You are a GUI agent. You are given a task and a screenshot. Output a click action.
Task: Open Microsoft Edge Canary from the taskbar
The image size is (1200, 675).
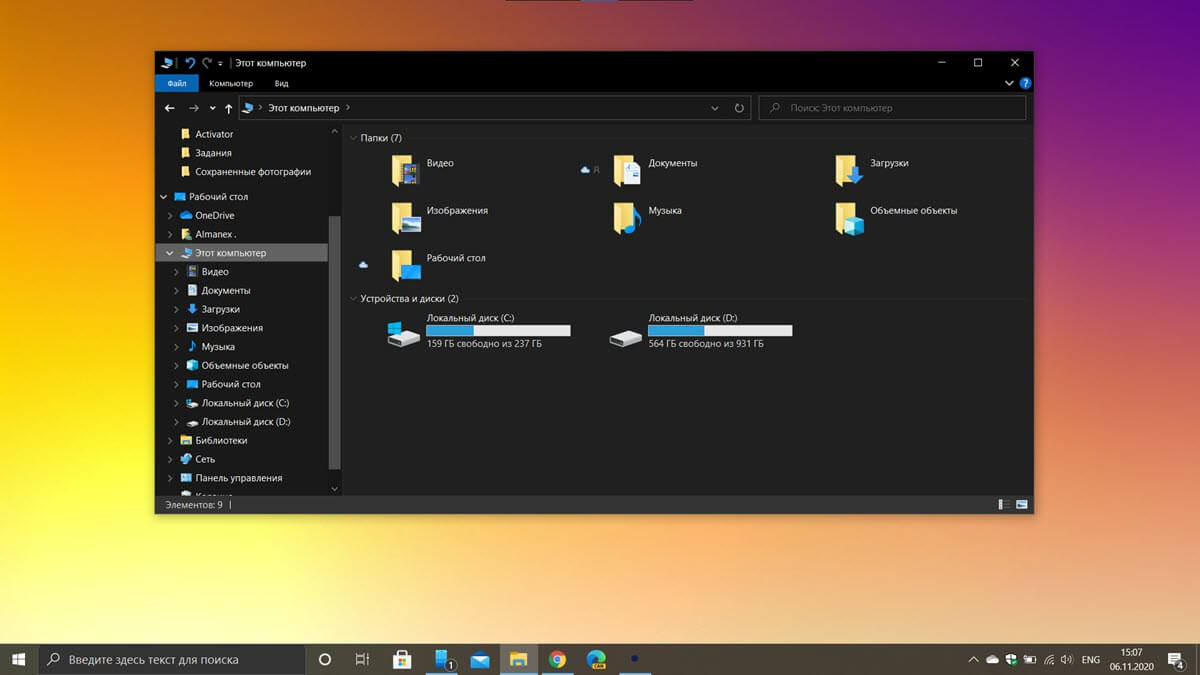[597, 660]
